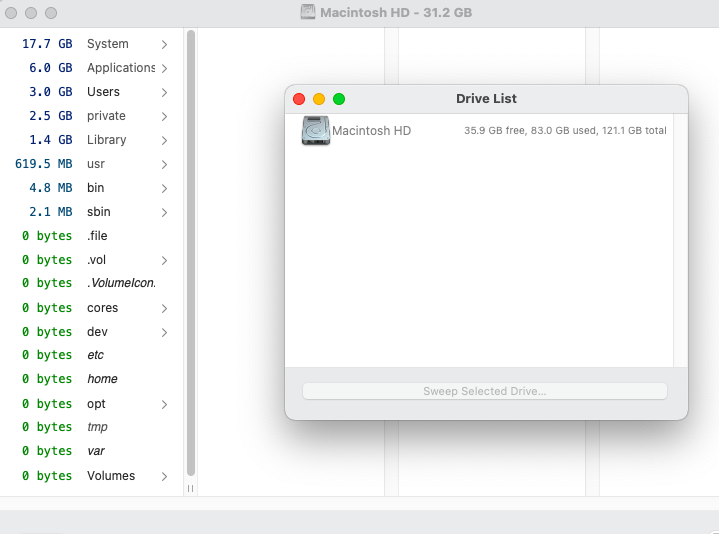Select the home entry
This screenshot has width=719, height=534.
coord(102,379)
